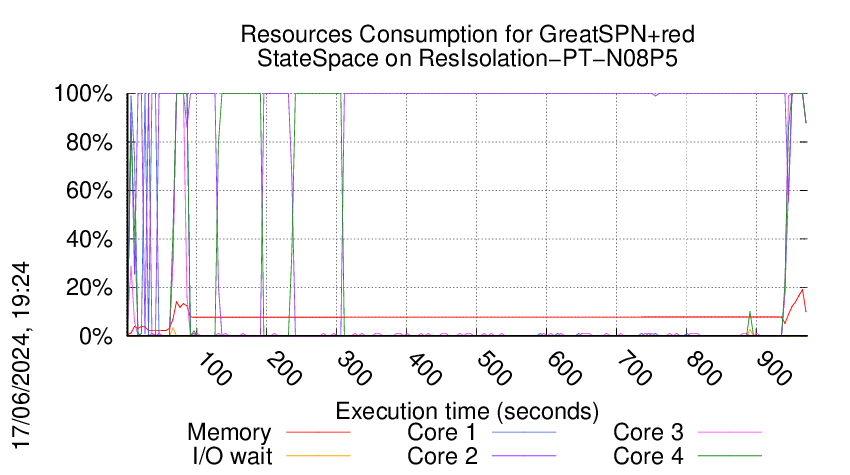Click the timestamp '17/06/2024, 19:24'
Image resolution: width=850 pixels, height=475 pixels.
pos(21,356)
